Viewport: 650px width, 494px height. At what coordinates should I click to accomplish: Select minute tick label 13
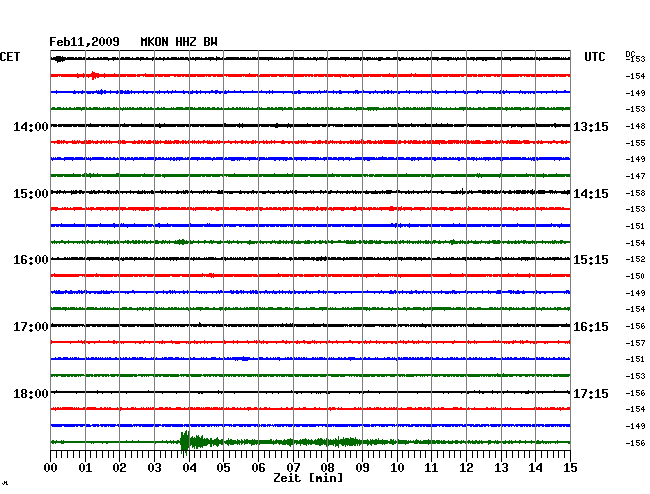501,467
